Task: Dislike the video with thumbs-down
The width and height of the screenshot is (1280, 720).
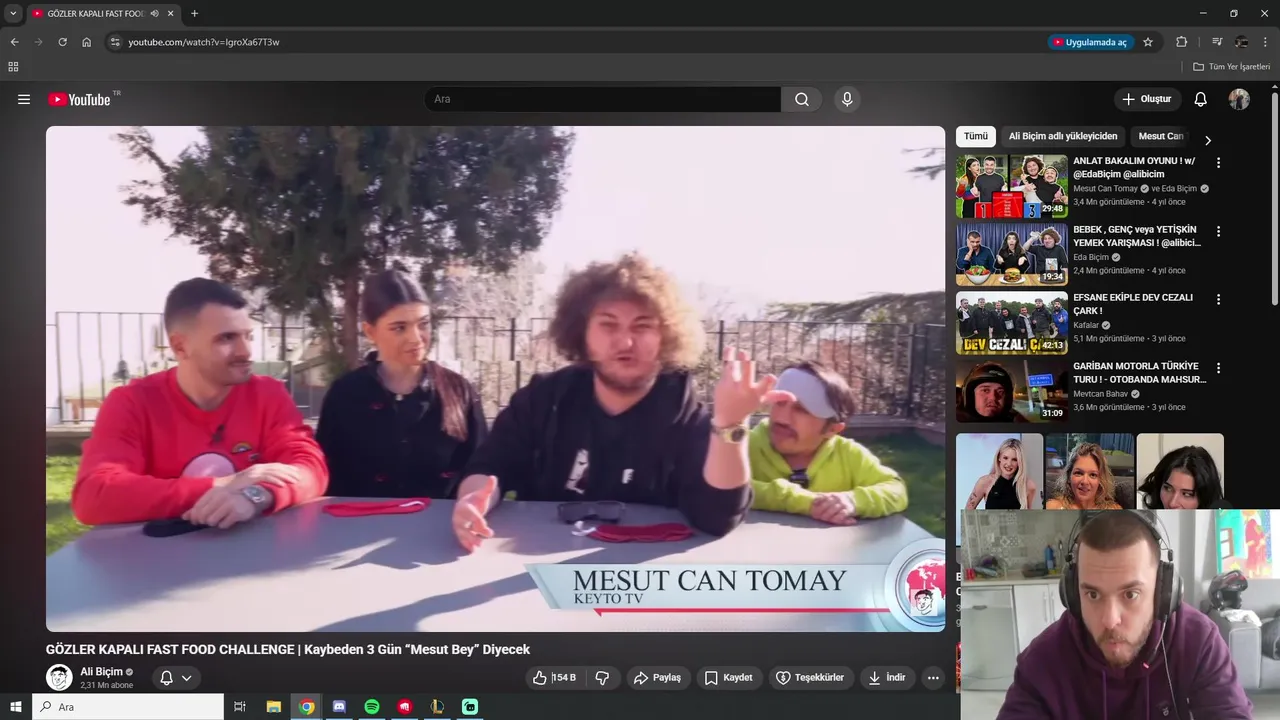Action: (x=602, y=678)
